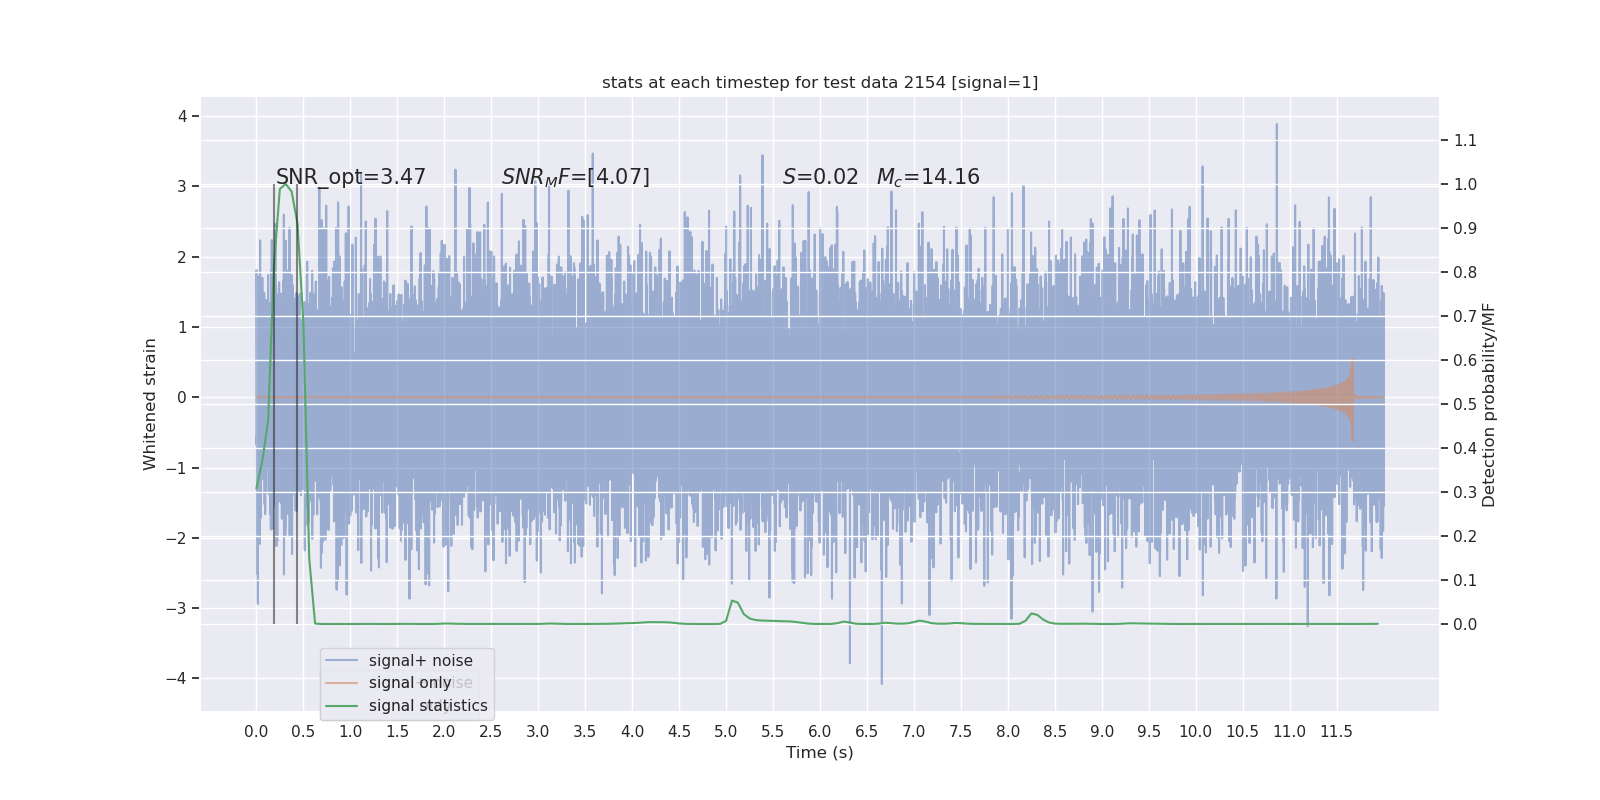Click right y-axis tick label 1.0
Screen dimensions: 1600x800
[x=1465, y=185]
